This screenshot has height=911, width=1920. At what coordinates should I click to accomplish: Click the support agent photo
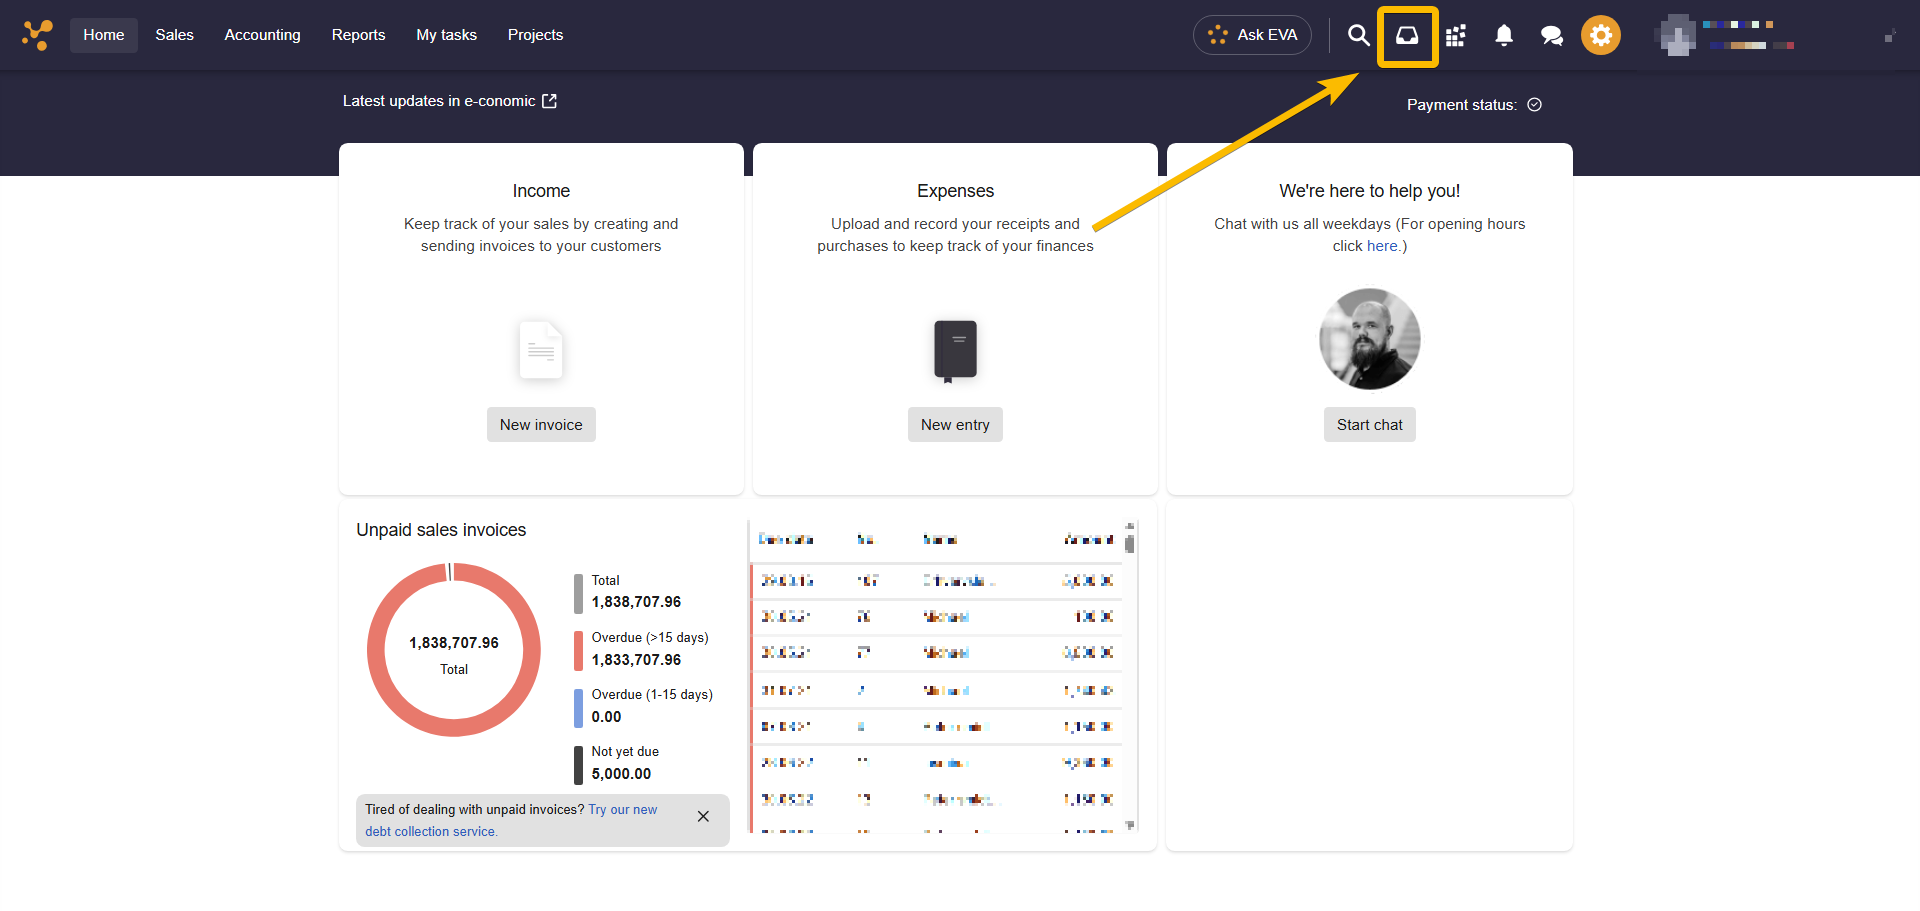(x=1369, y=339)
